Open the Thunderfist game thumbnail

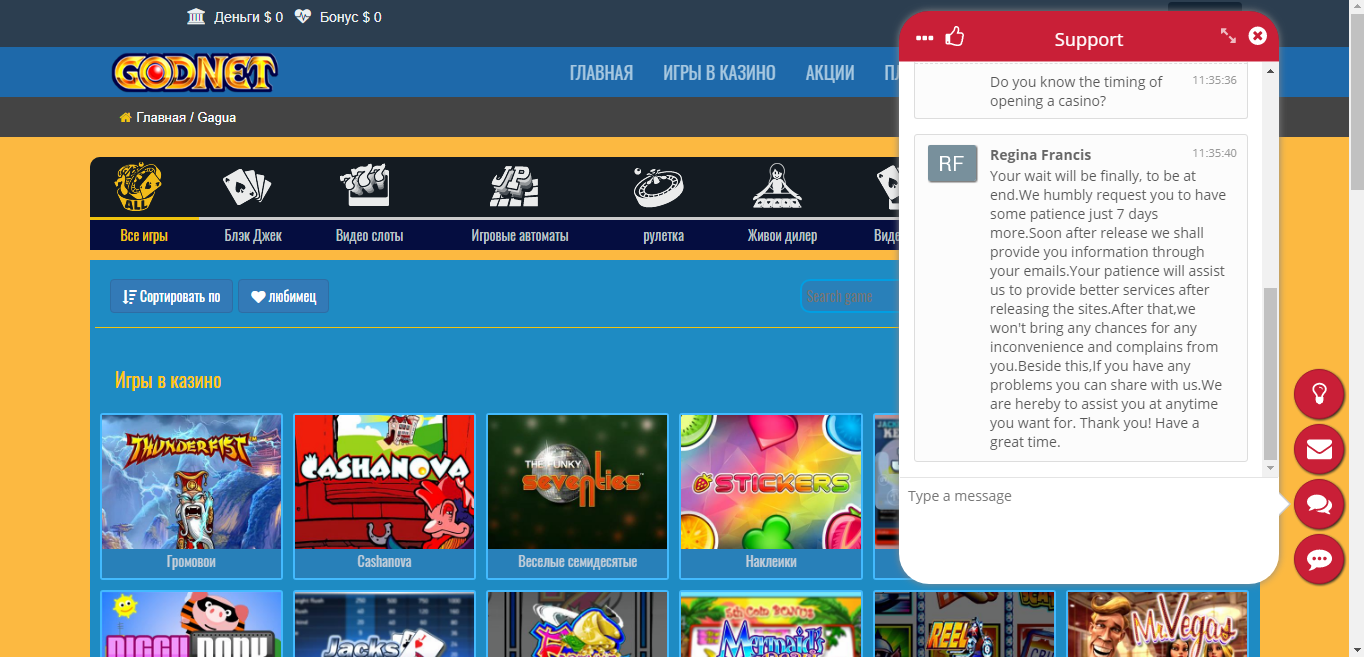[x=191, y=482]
